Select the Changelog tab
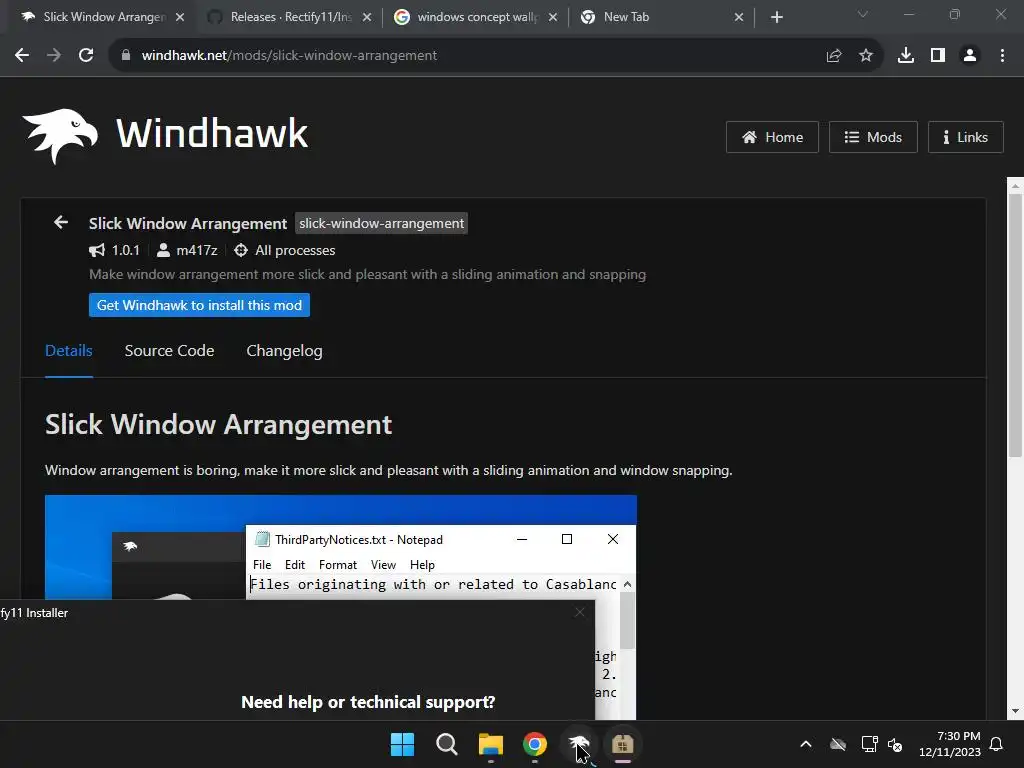Image resolution: width=1024 pixels, height=768 pixels. pyautogui.click(x=284, y=351)
